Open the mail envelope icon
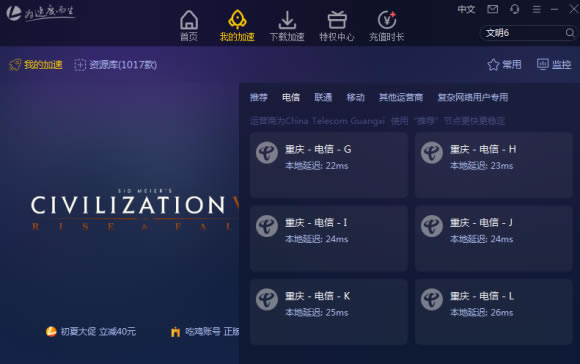This screenshot has height=364, width=580. tap(492, 9)
